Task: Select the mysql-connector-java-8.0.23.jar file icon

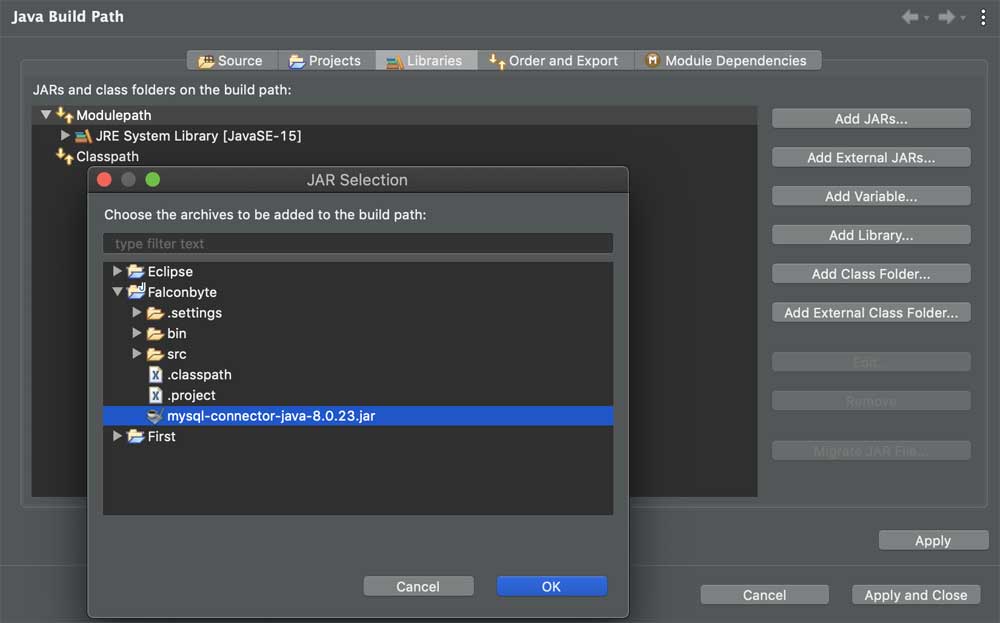Action: [x=156, y=416]
